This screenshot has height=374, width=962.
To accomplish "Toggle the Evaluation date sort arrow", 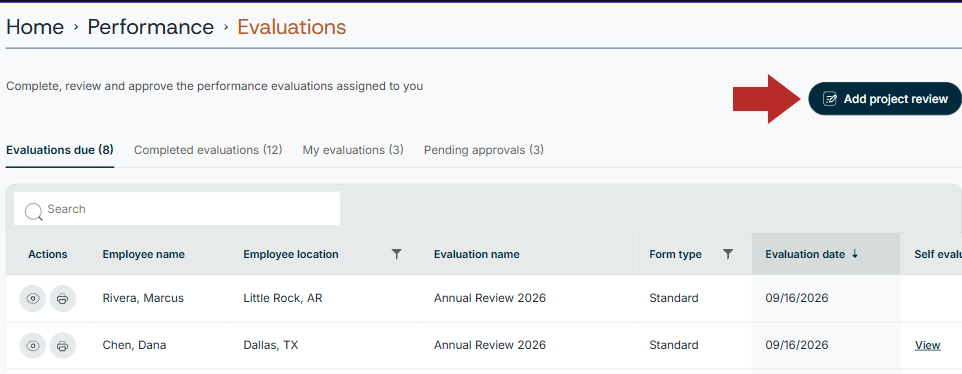I will 855,254.
